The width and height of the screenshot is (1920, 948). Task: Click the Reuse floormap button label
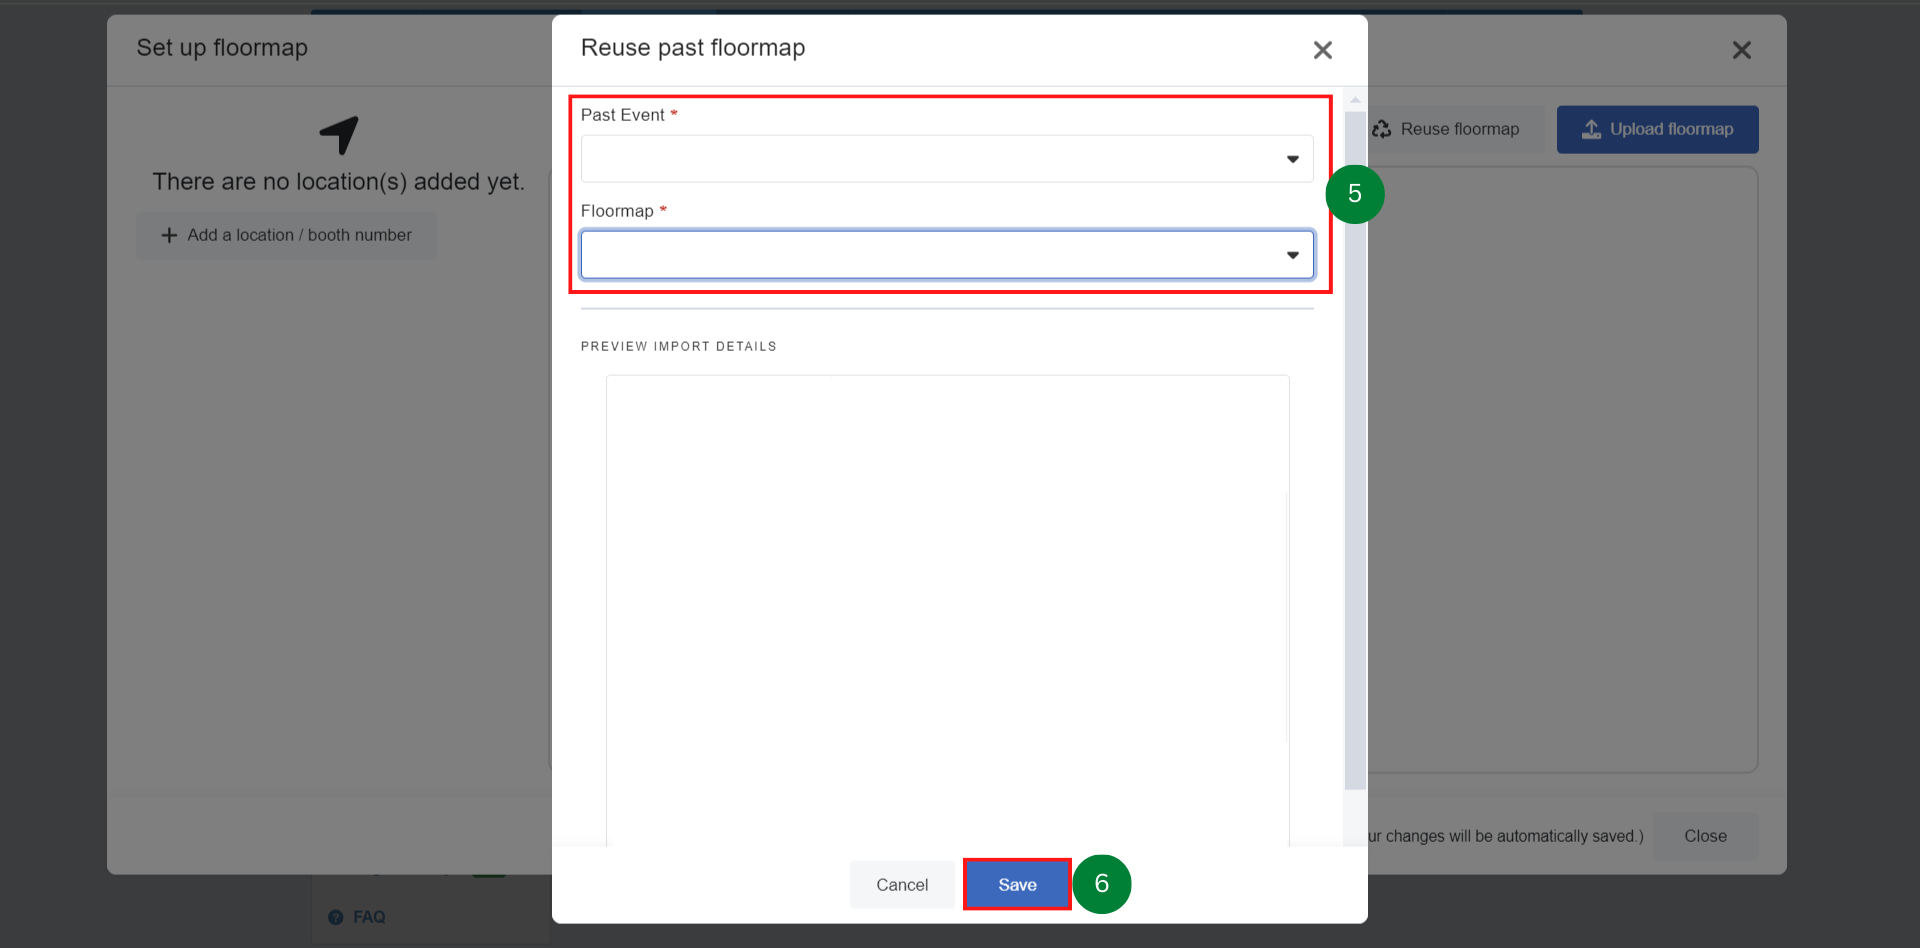click(1459, 129)
